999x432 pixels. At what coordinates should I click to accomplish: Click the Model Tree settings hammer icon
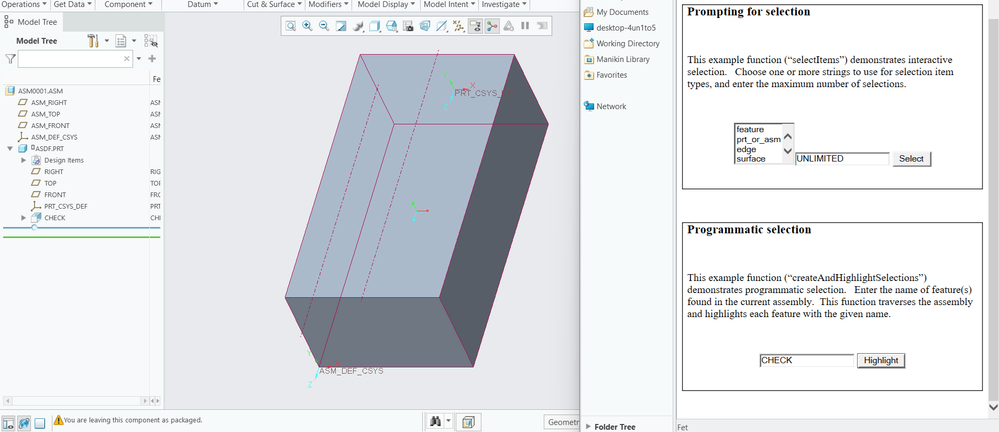pos(93,41)
